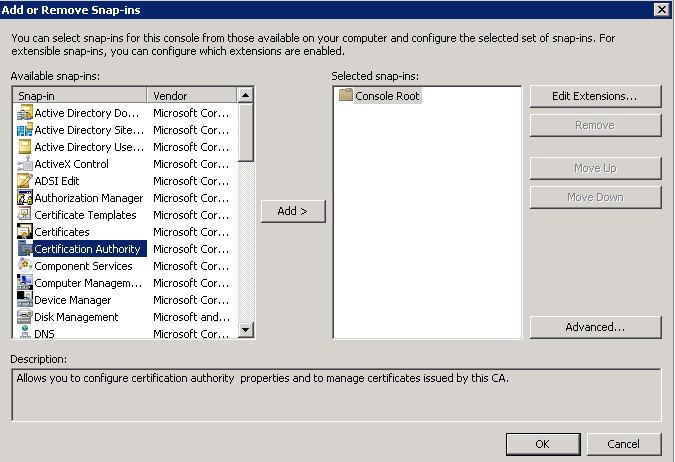Click the snap-ins list scrollbar thumb
Image resolution: width=675 pixels, height=462 pixels.
click(x=245, y=133)
